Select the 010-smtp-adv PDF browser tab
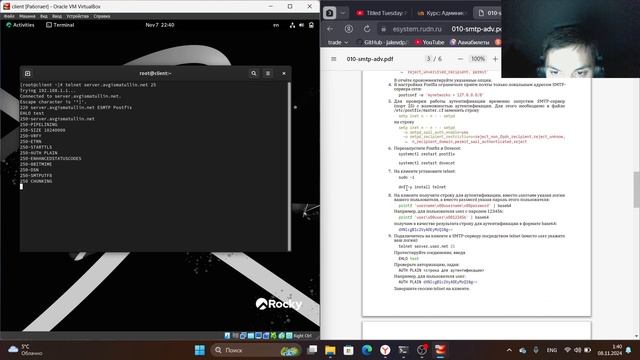This screenshot has width=640, height=360. [488, 13]
